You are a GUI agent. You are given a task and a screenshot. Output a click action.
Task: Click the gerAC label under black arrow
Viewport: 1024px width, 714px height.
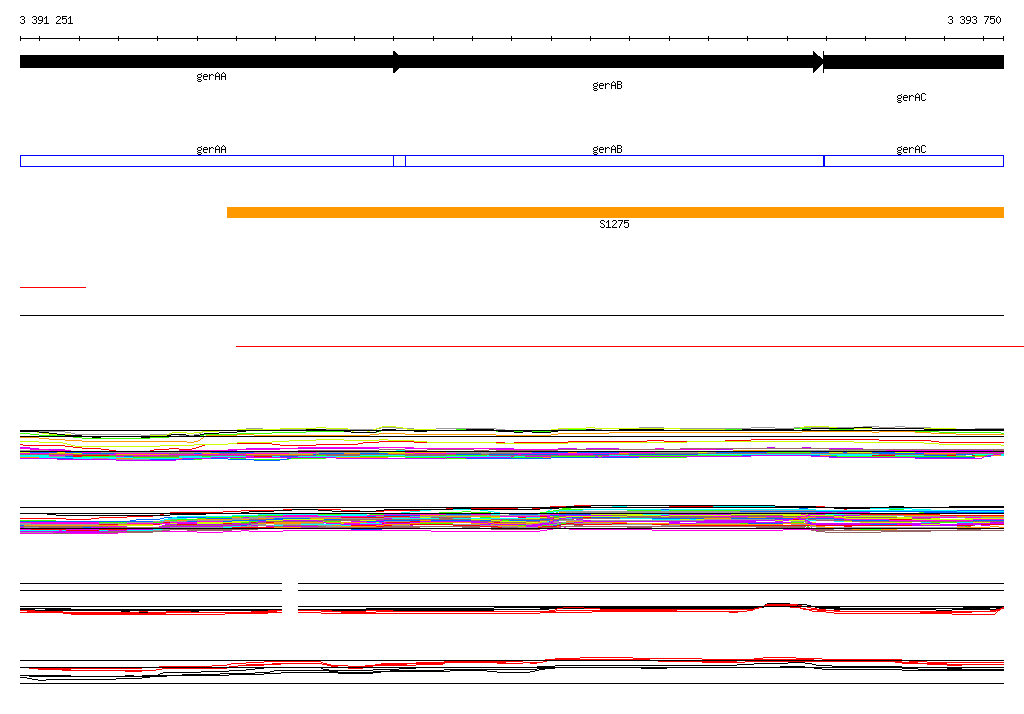pos(911,97)
